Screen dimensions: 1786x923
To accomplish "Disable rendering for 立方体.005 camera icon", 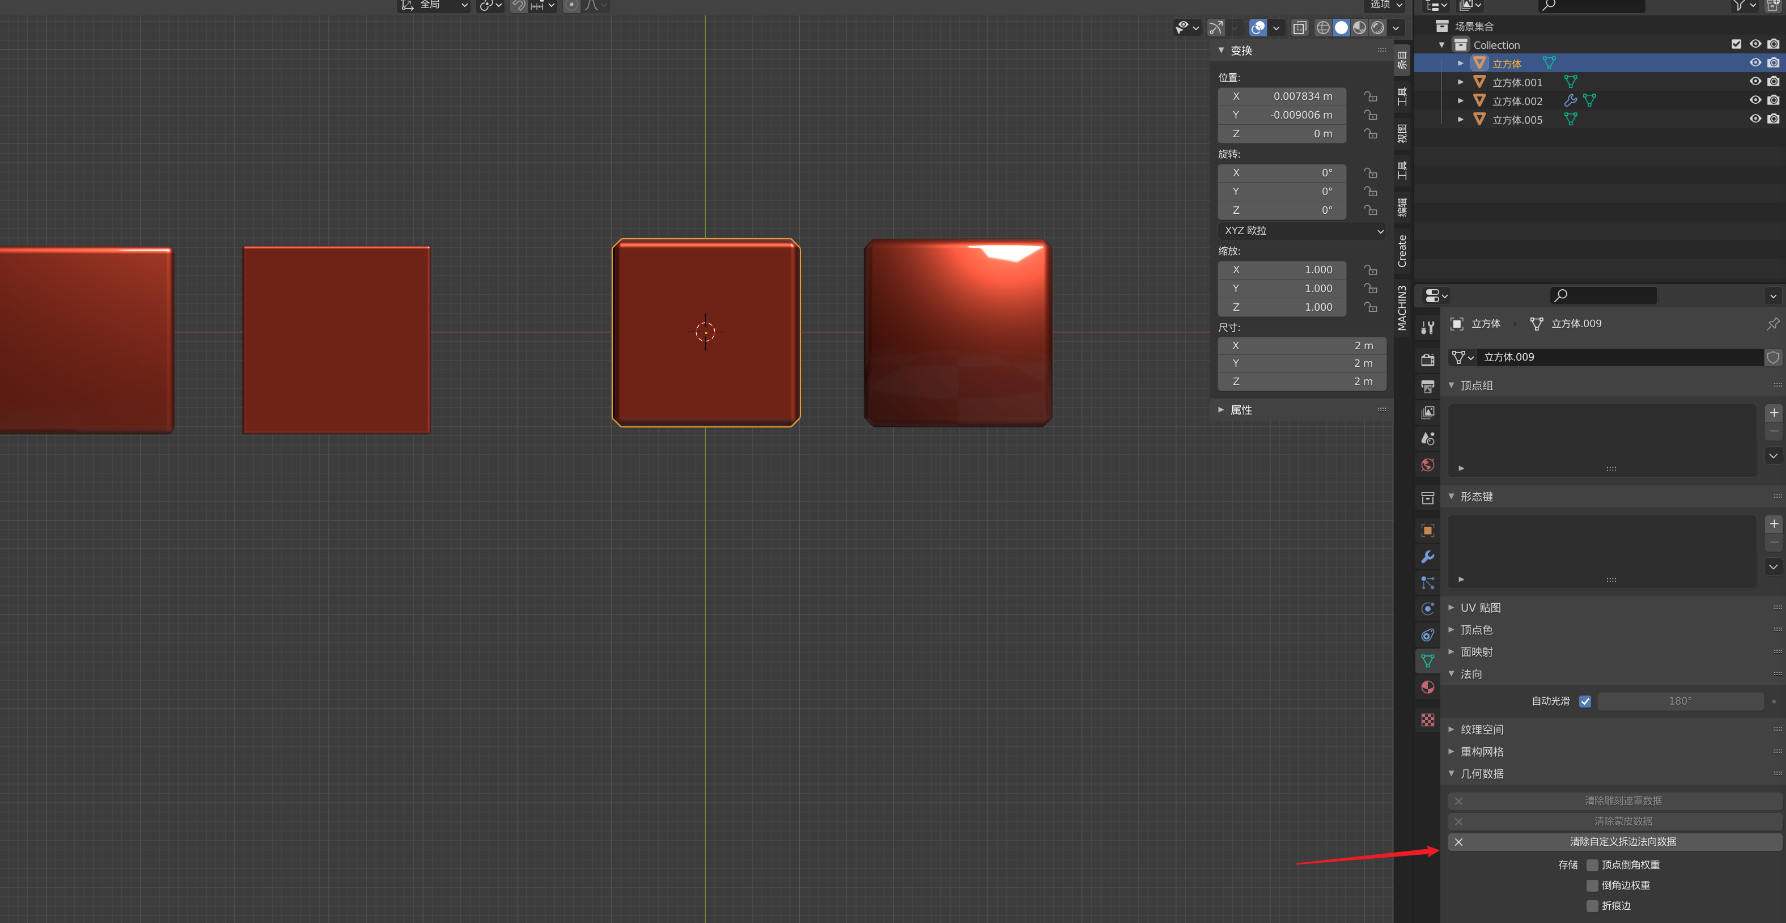I will pyautogui.click(x=1773, y=119).
